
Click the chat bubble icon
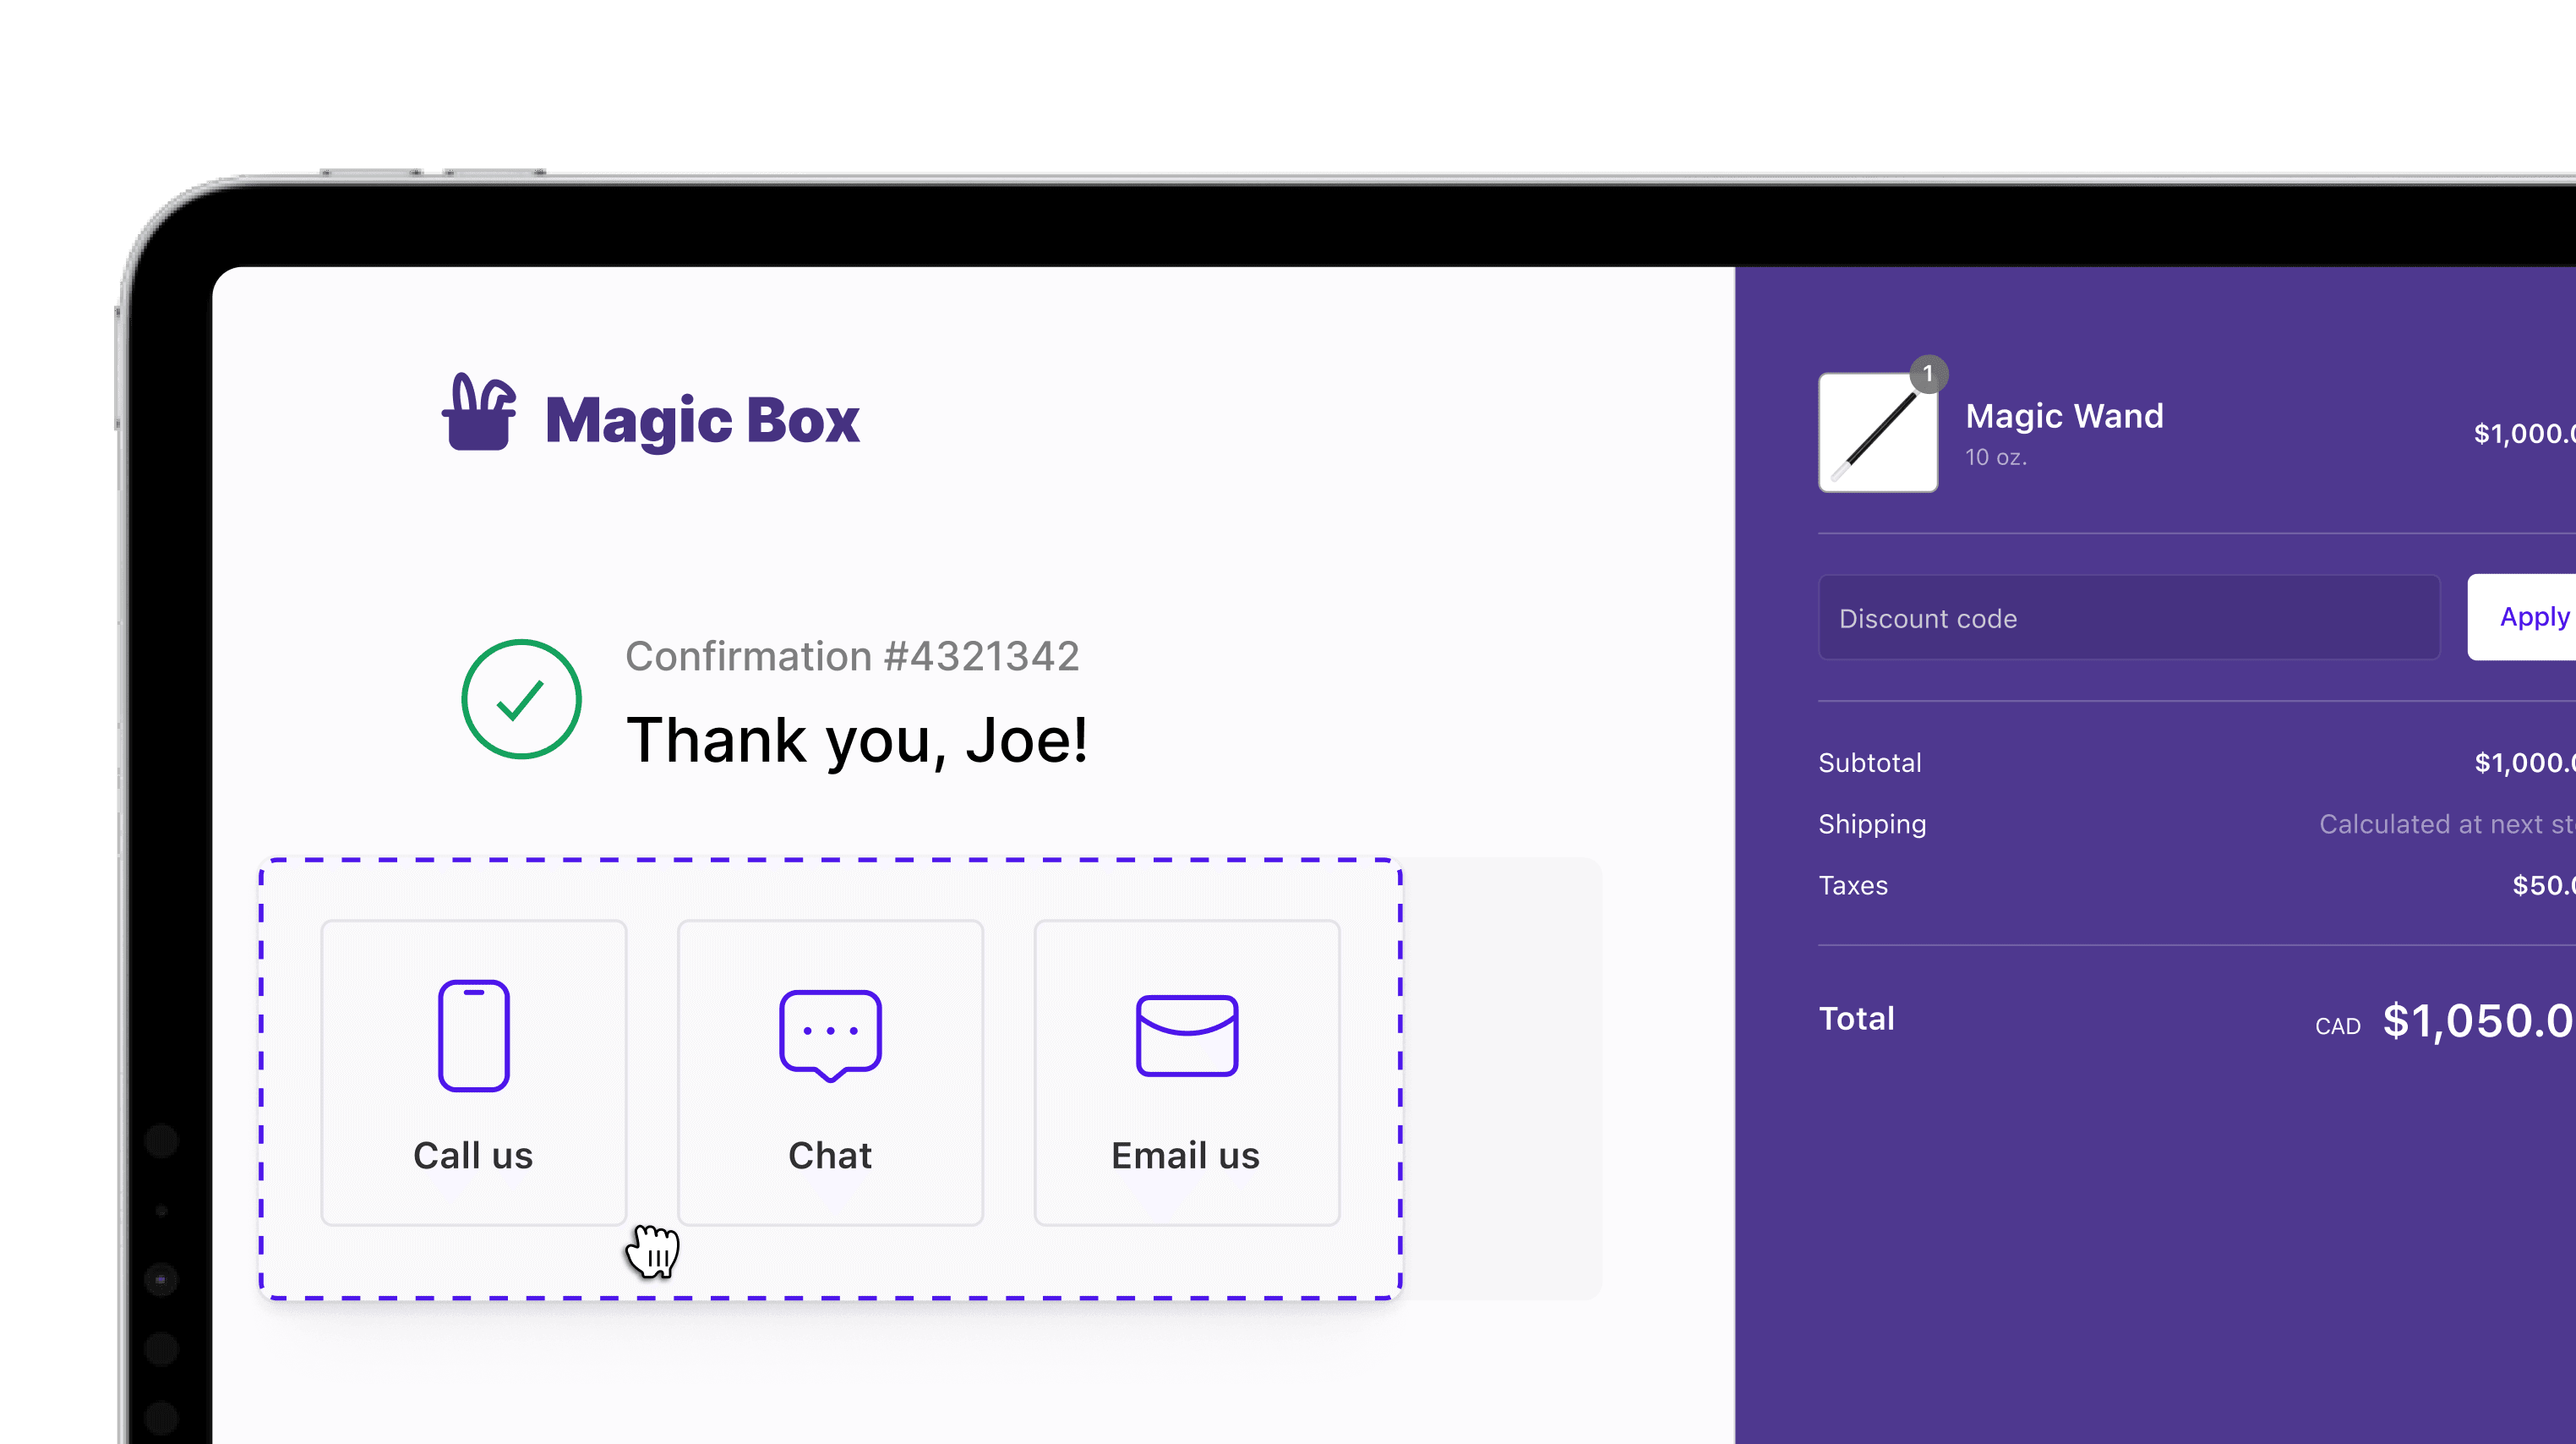(830, 1036)
